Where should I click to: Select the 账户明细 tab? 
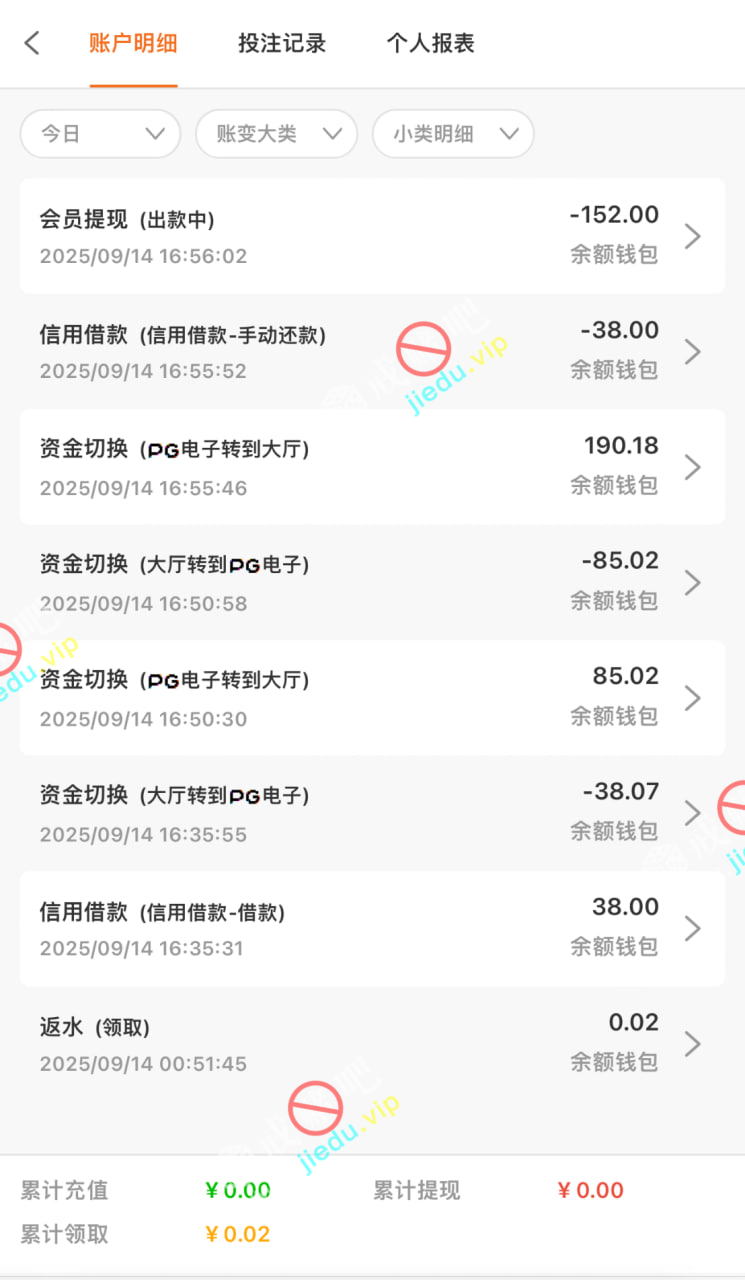[x=133, y=43]
